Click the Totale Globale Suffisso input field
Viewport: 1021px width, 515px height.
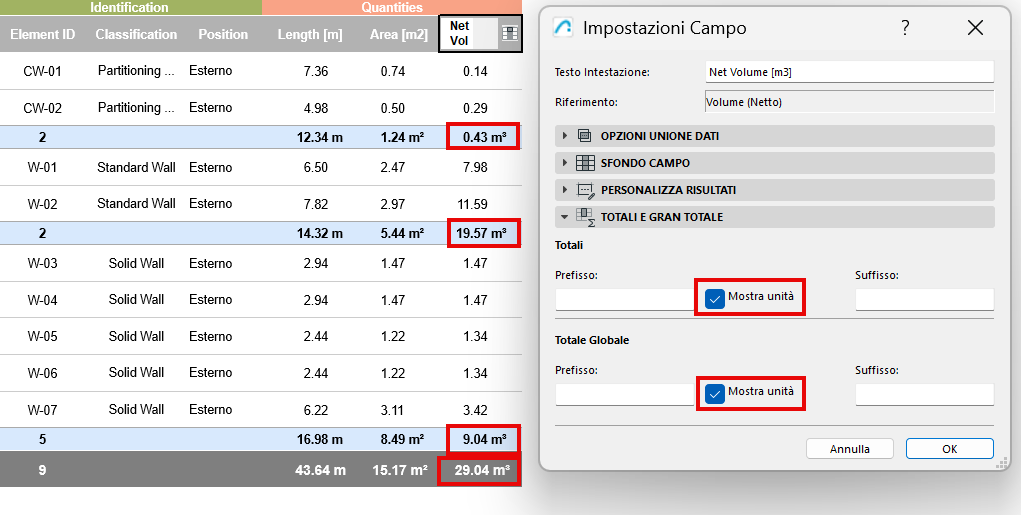coord(924,394)
